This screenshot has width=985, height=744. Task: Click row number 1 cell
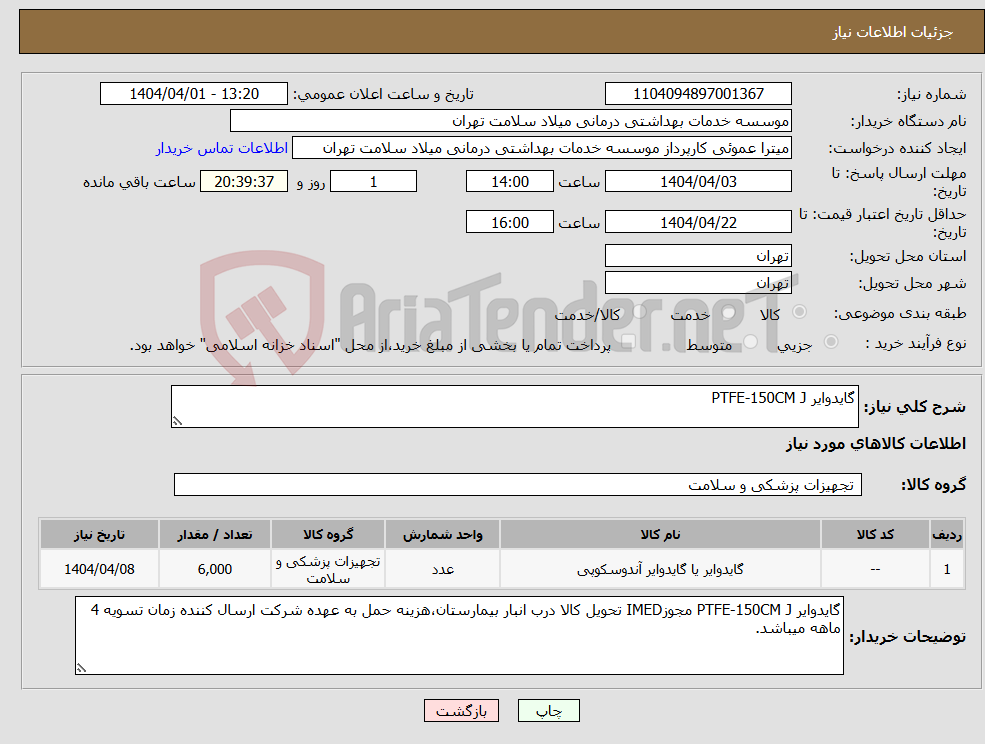(947, 569)
